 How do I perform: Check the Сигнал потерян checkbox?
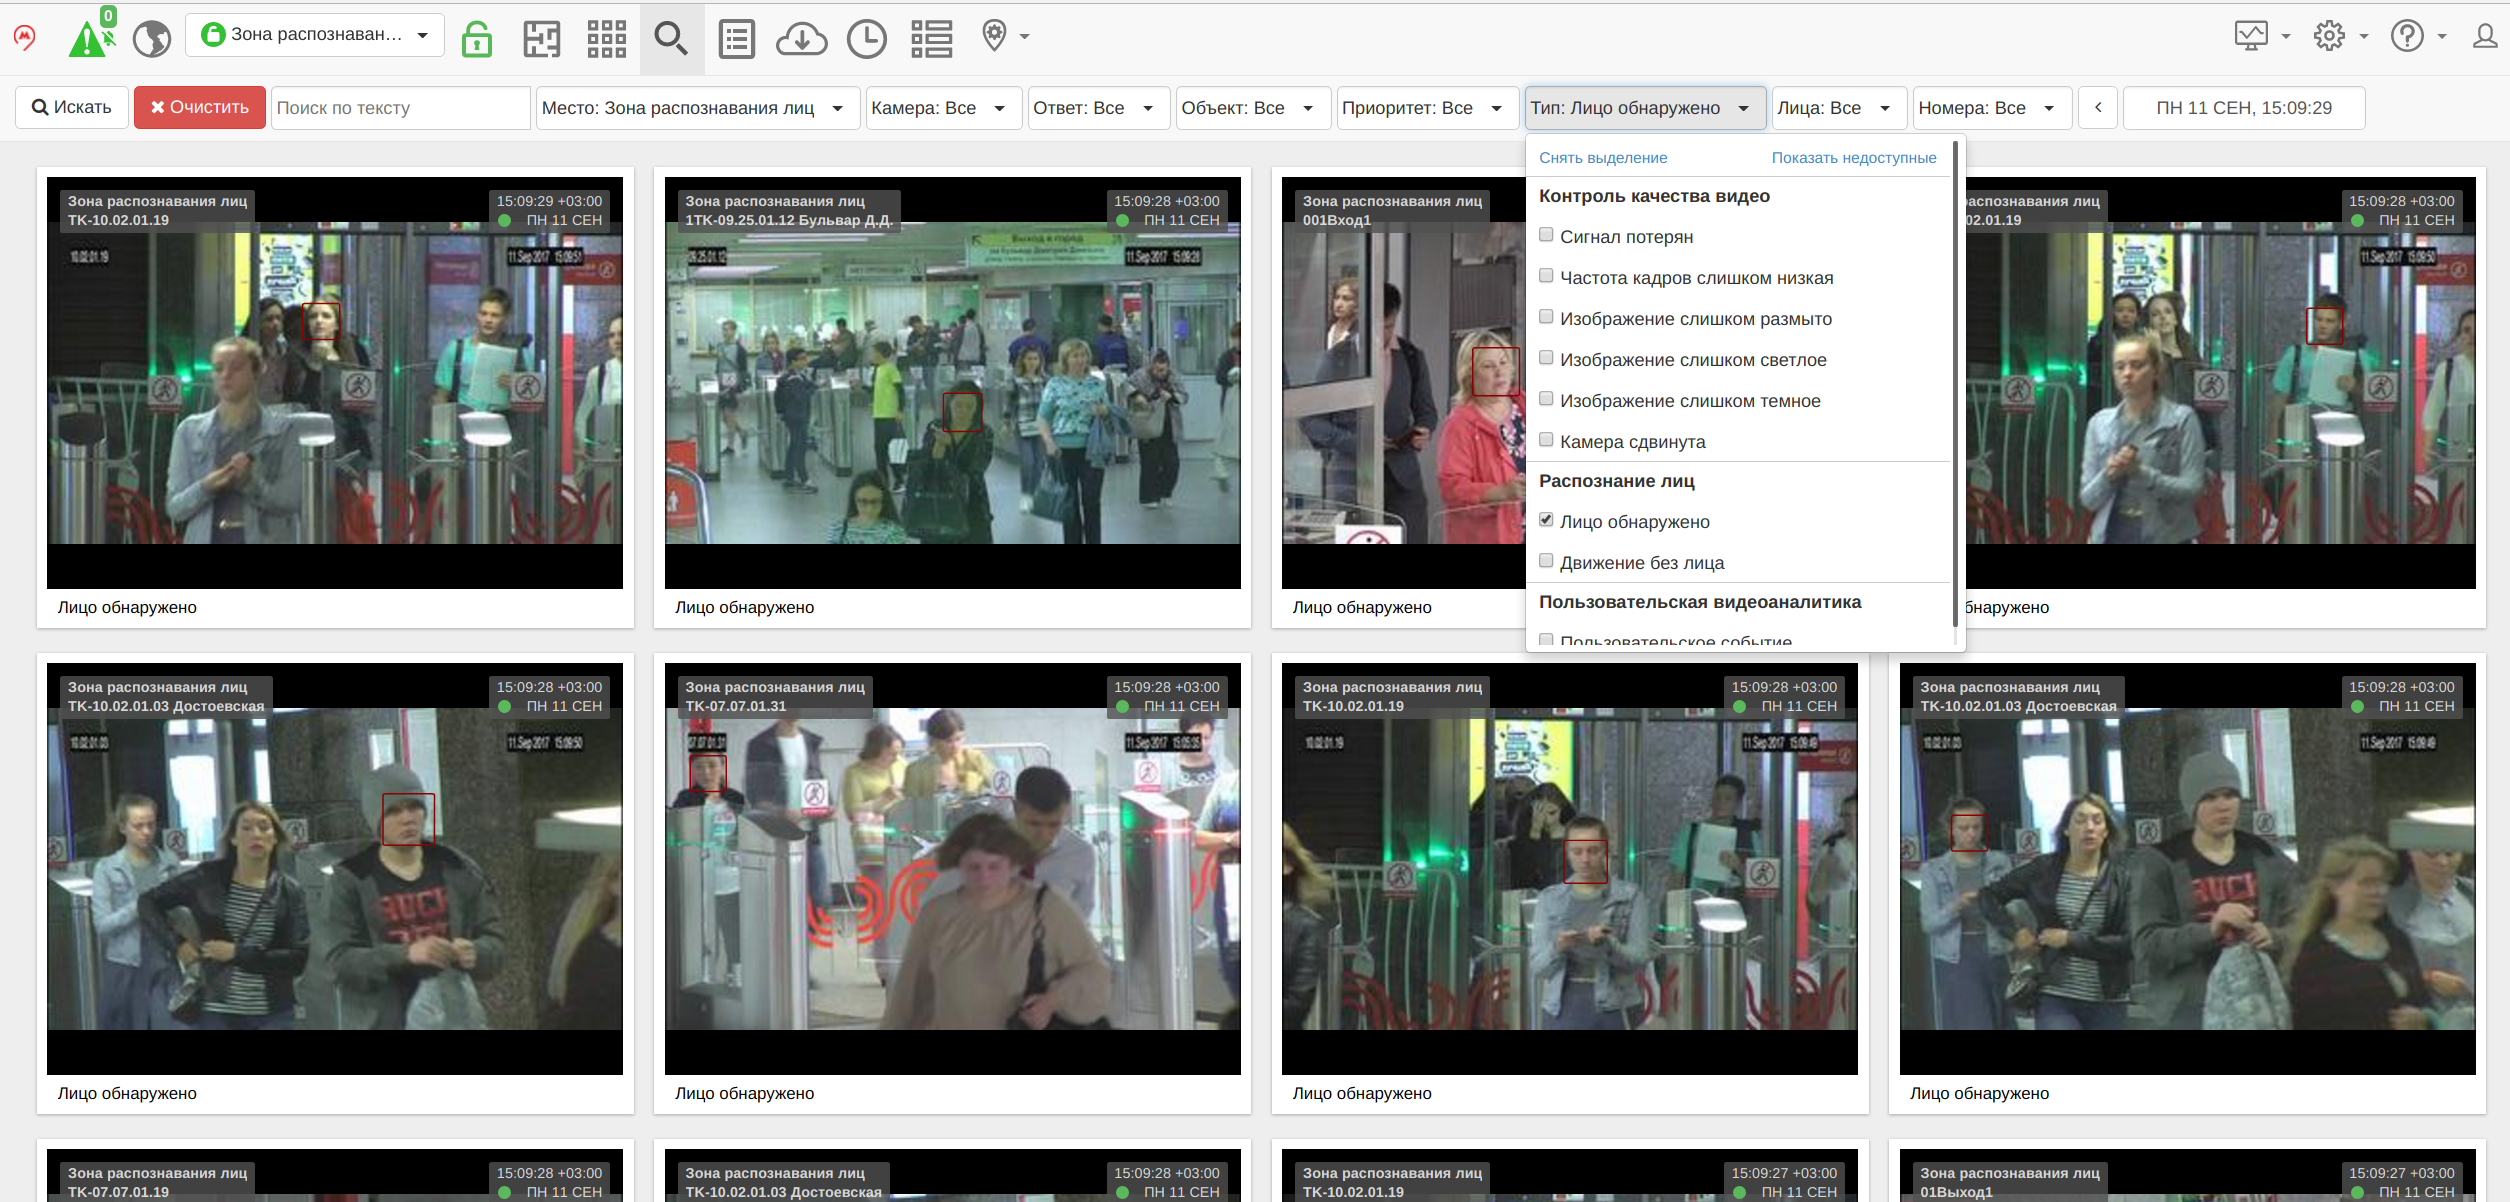[x=1546, y=235]
